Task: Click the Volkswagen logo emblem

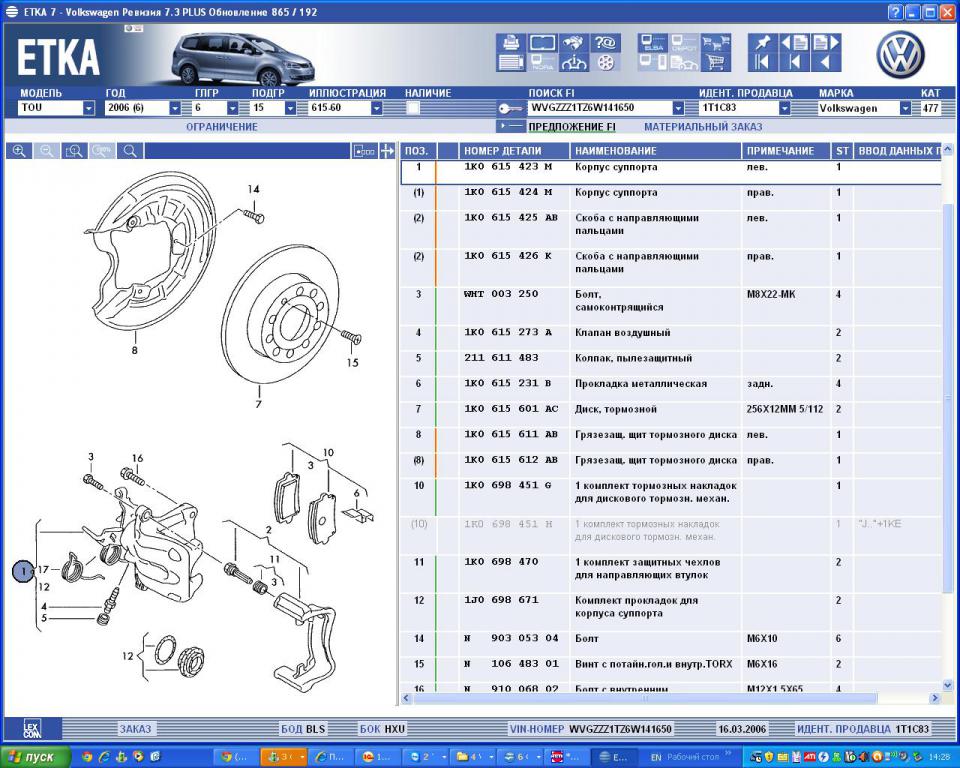Action: pyautogui.click(x=900, y=55)
